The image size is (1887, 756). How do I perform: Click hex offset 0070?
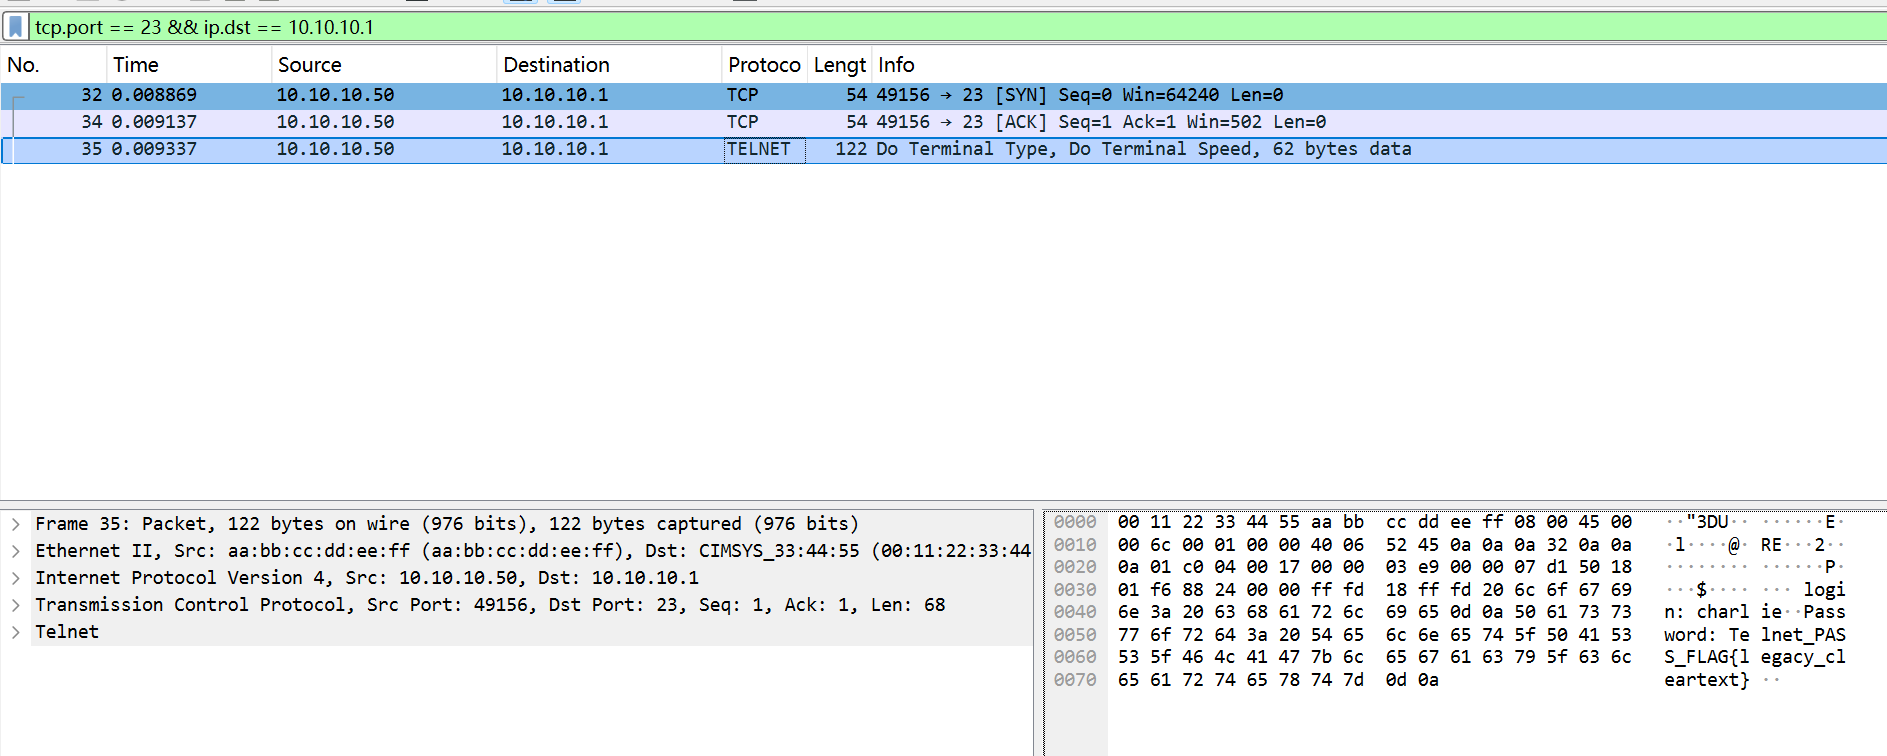[x=1075, y=680]
